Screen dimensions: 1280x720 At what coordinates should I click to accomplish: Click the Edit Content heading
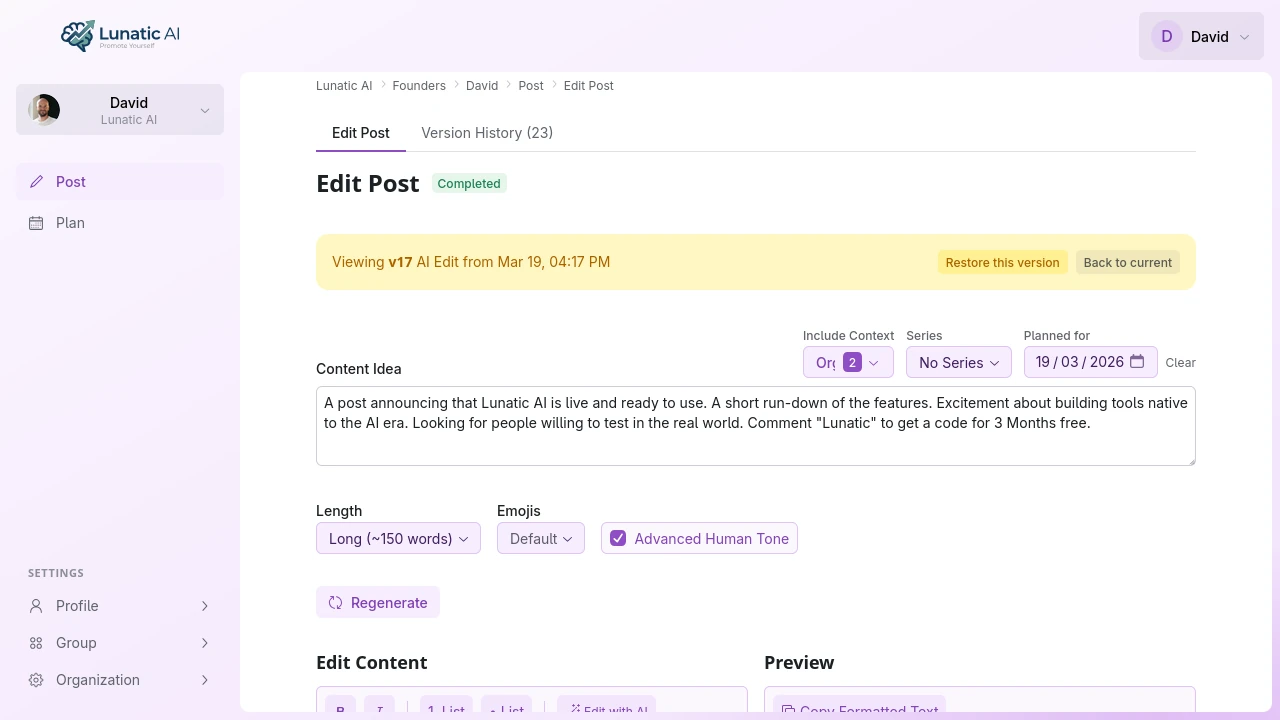tap(372, 662)
